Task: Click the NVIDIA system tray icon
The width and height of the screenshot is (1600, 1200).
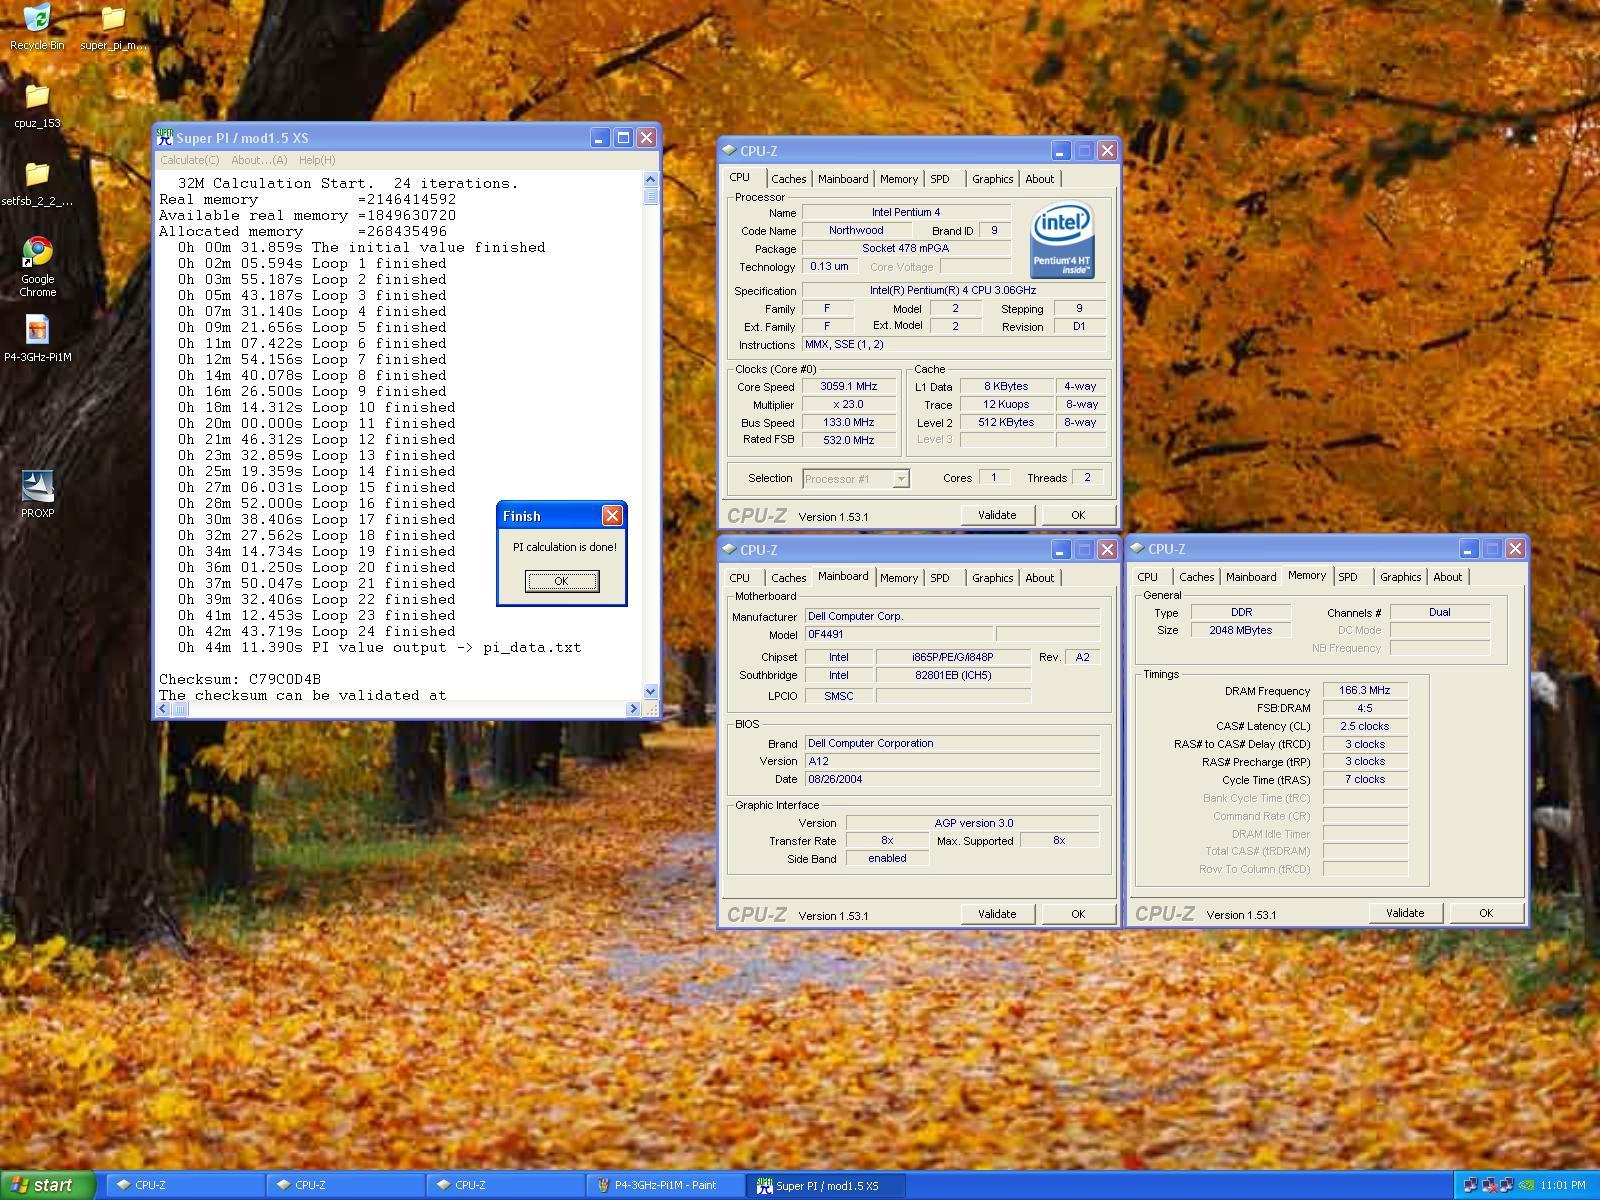Action: (1527, 1186)
